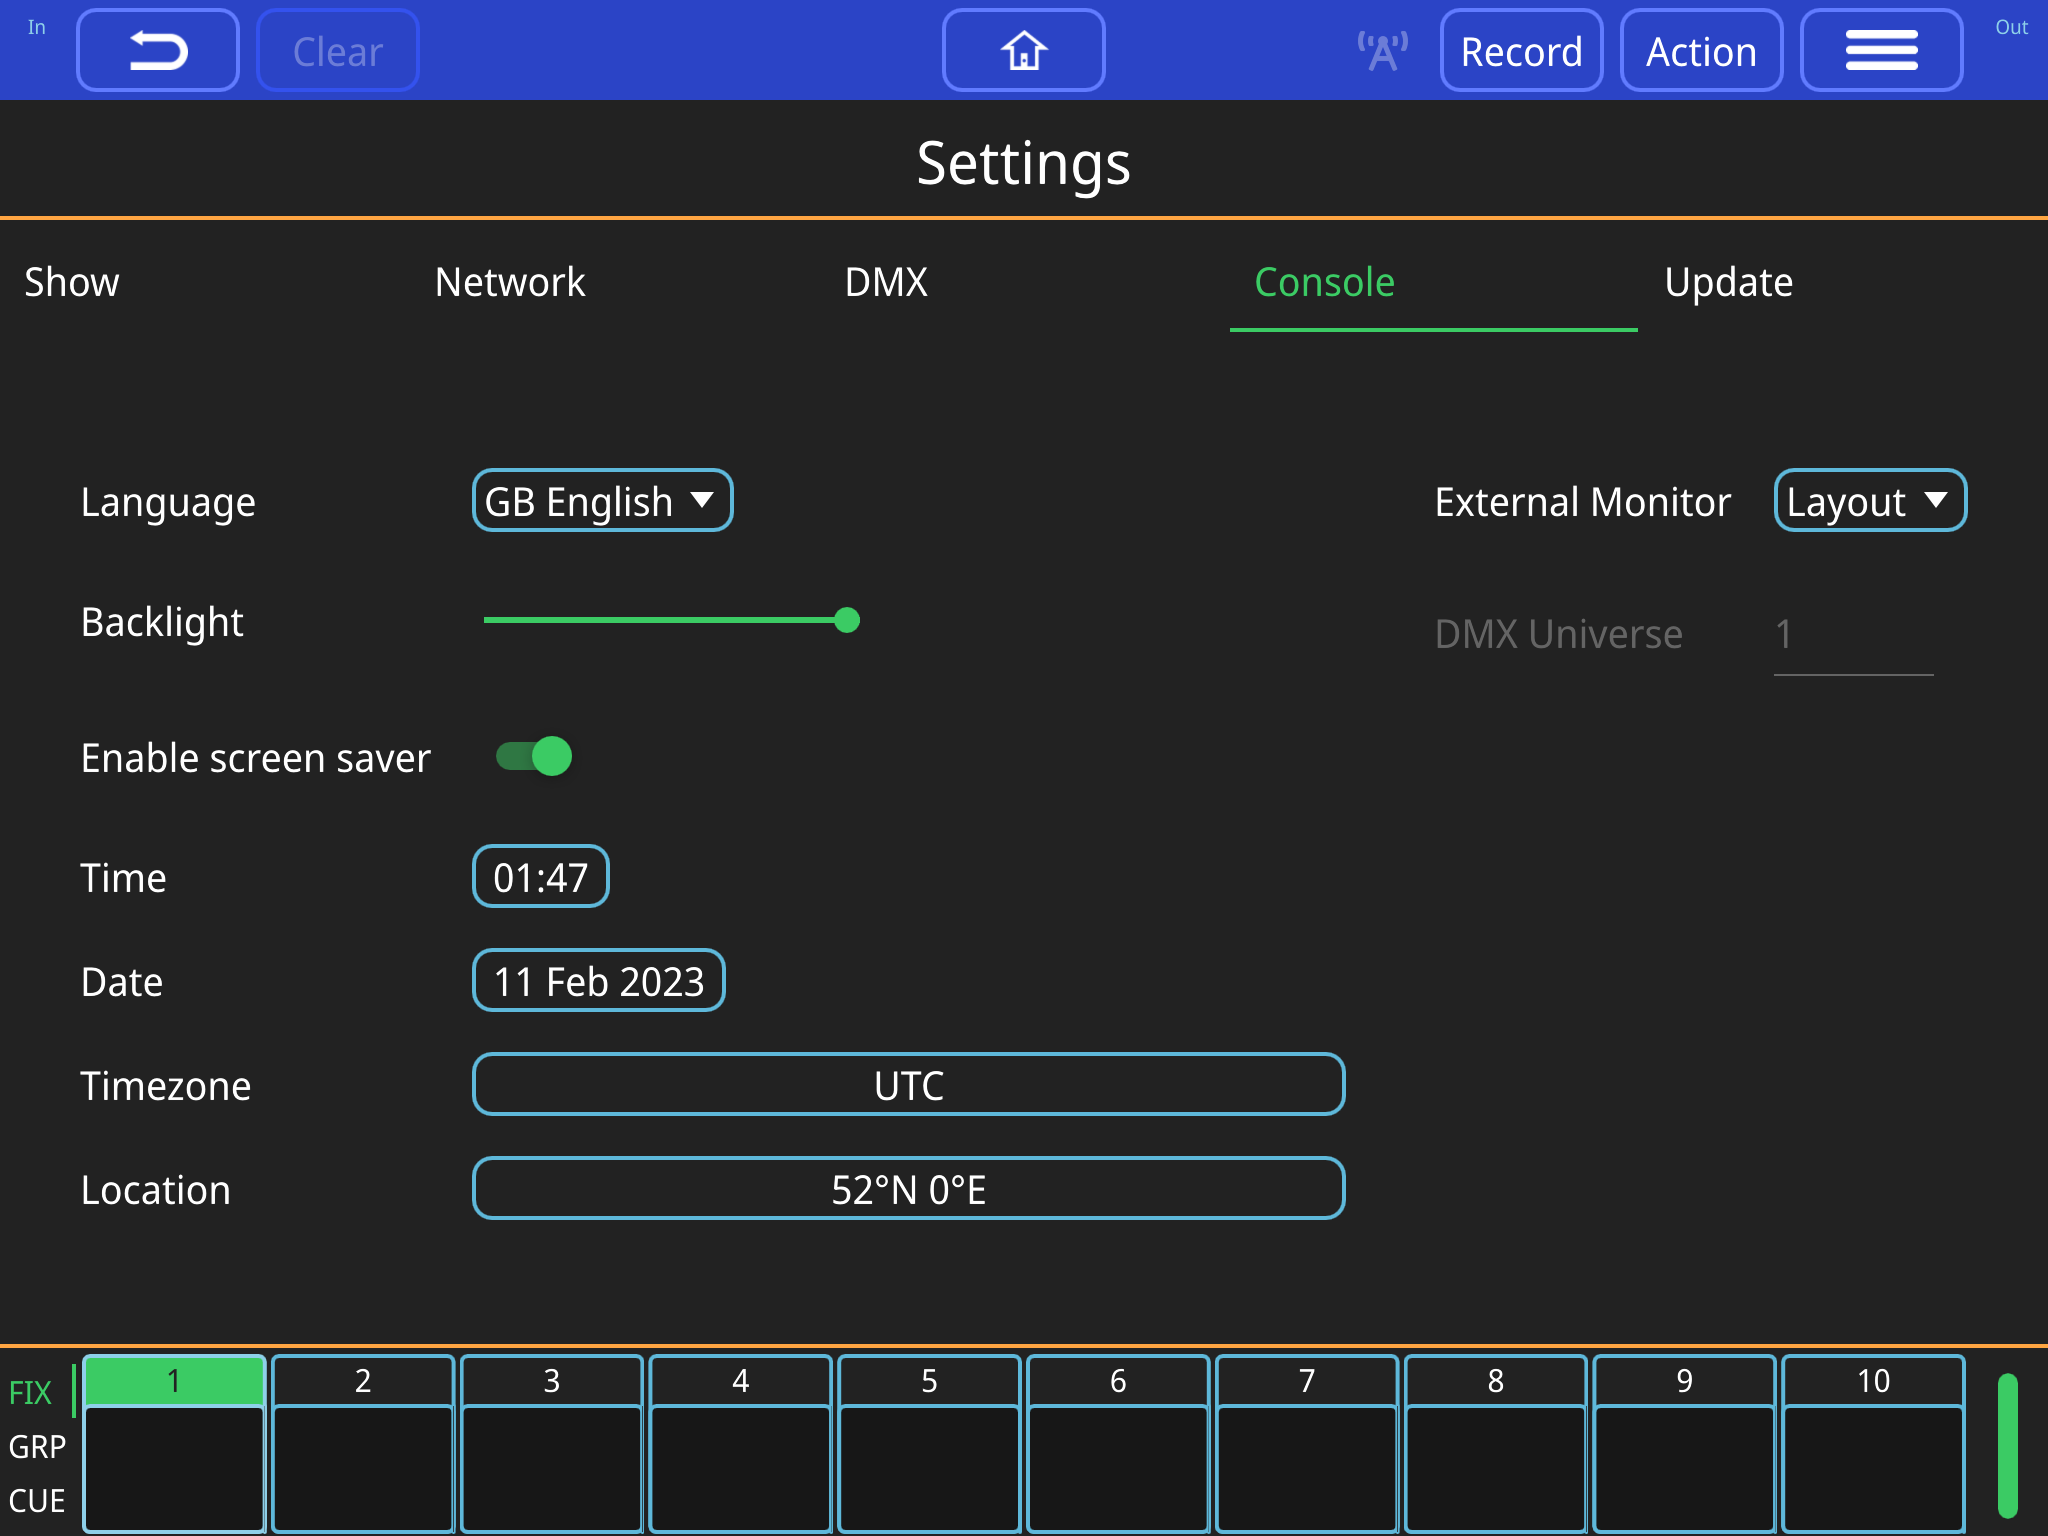Screen dimensions: 2048x1536
Task: Open the hamburger menu
Action: [1882, 49]
